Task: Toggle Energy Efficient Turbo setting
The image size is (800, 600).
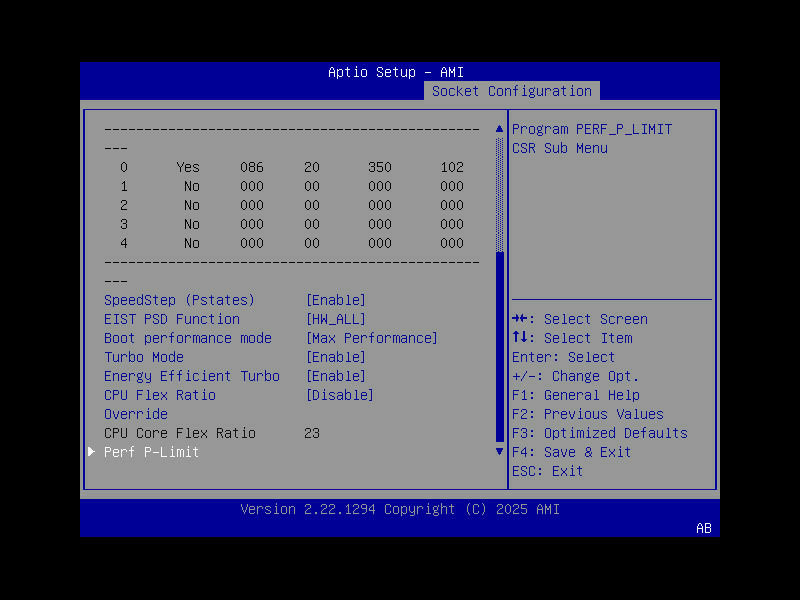Action: coord(336,375)
